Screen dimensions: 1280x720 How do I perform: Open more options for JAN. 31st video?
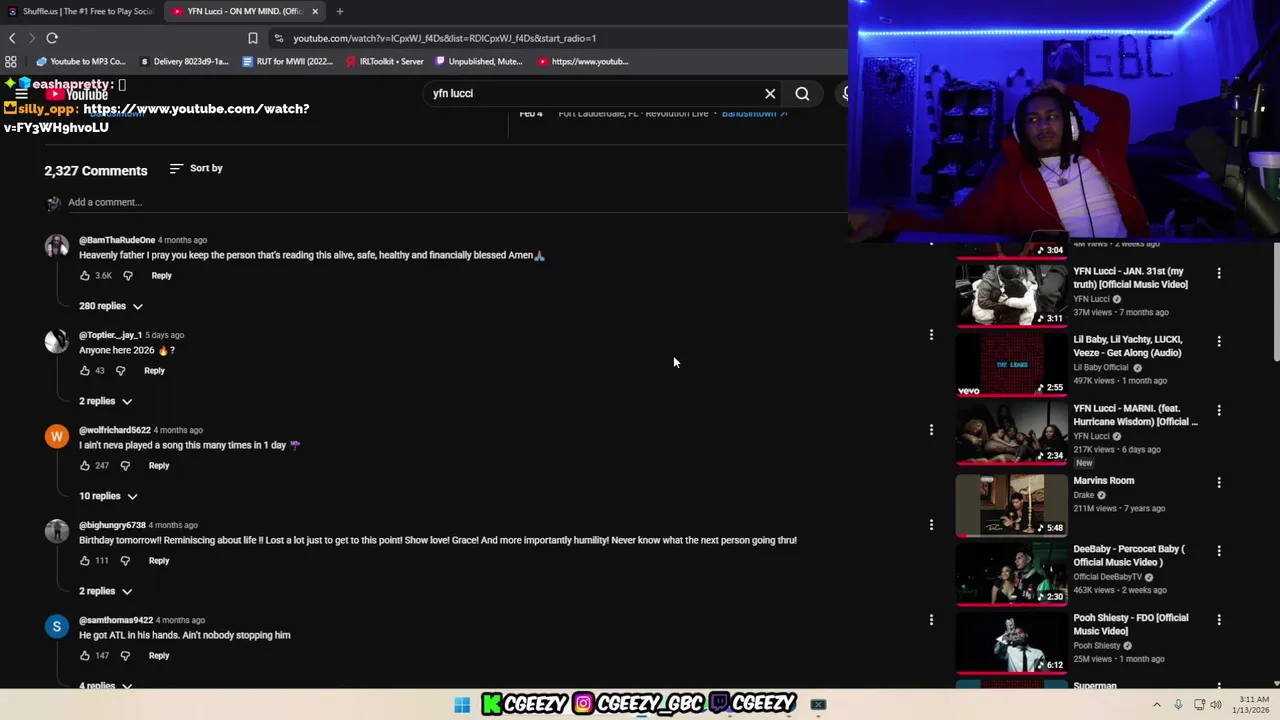pos(1219,273)
